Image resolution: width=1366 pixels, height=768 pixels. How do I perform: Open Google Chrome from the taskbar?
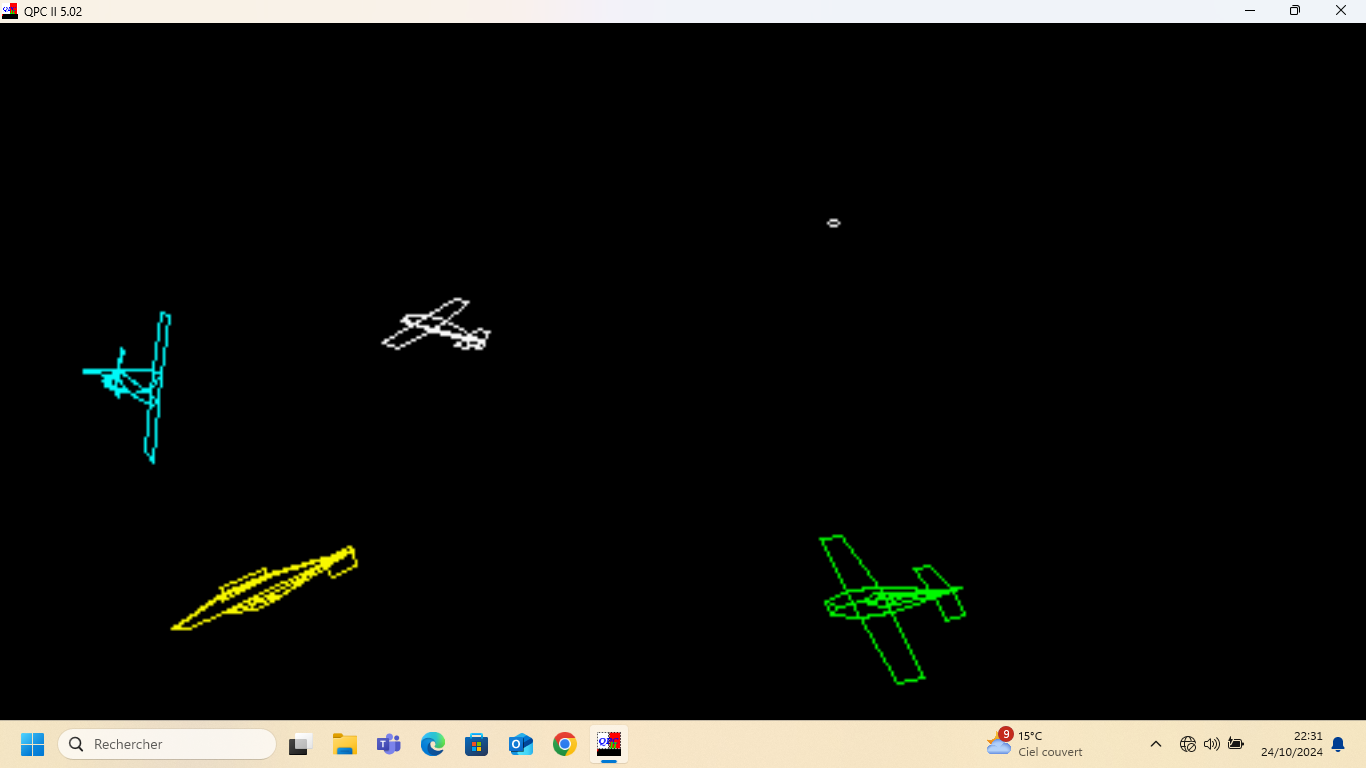[x=565, y=744]
